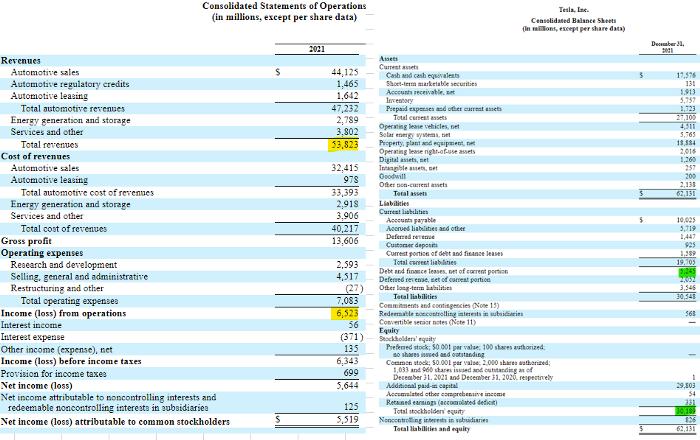Screen dimensions: 700x440
Task: Click the Convertible senior notes (Note 11) label
Action: (427, 322)
